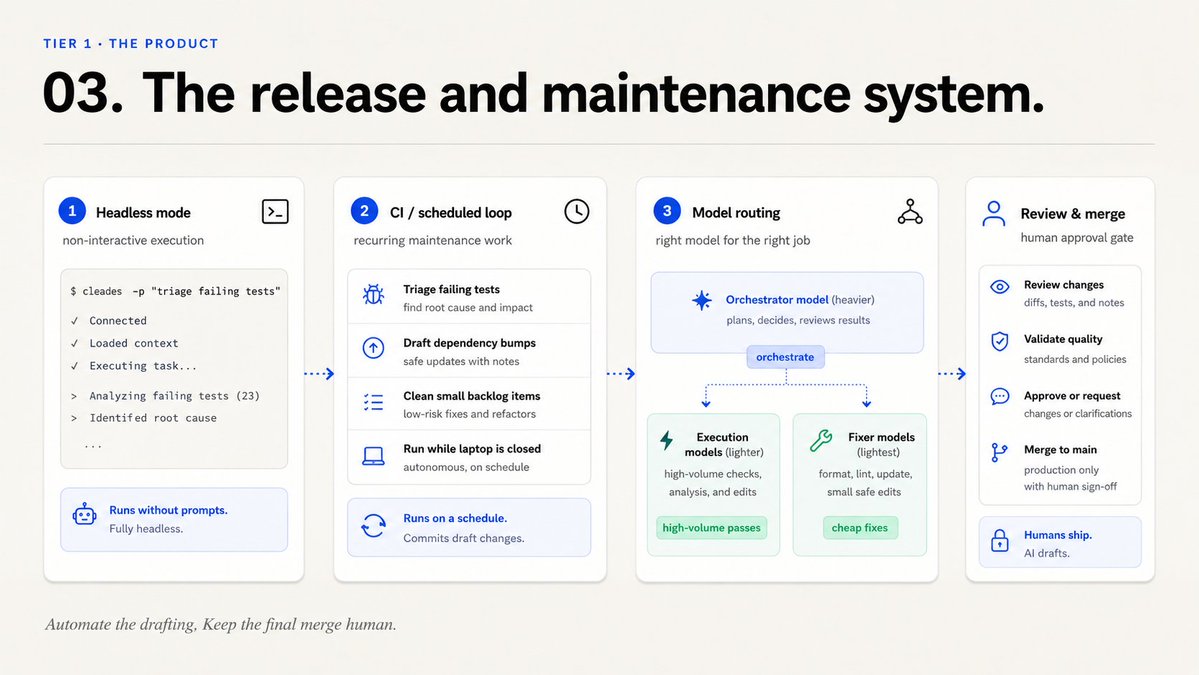
Task: Click the clock icon beside CI / scheduled loop
Action: click(x=577, y=212)
